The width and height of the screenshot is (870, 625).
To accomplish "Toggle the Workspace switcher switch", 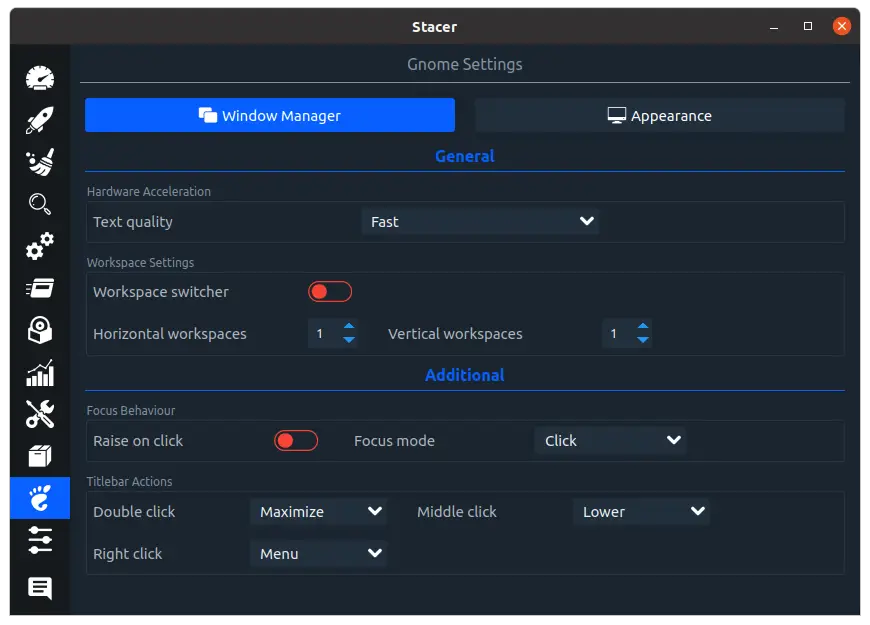I will [x=330, y=291].
